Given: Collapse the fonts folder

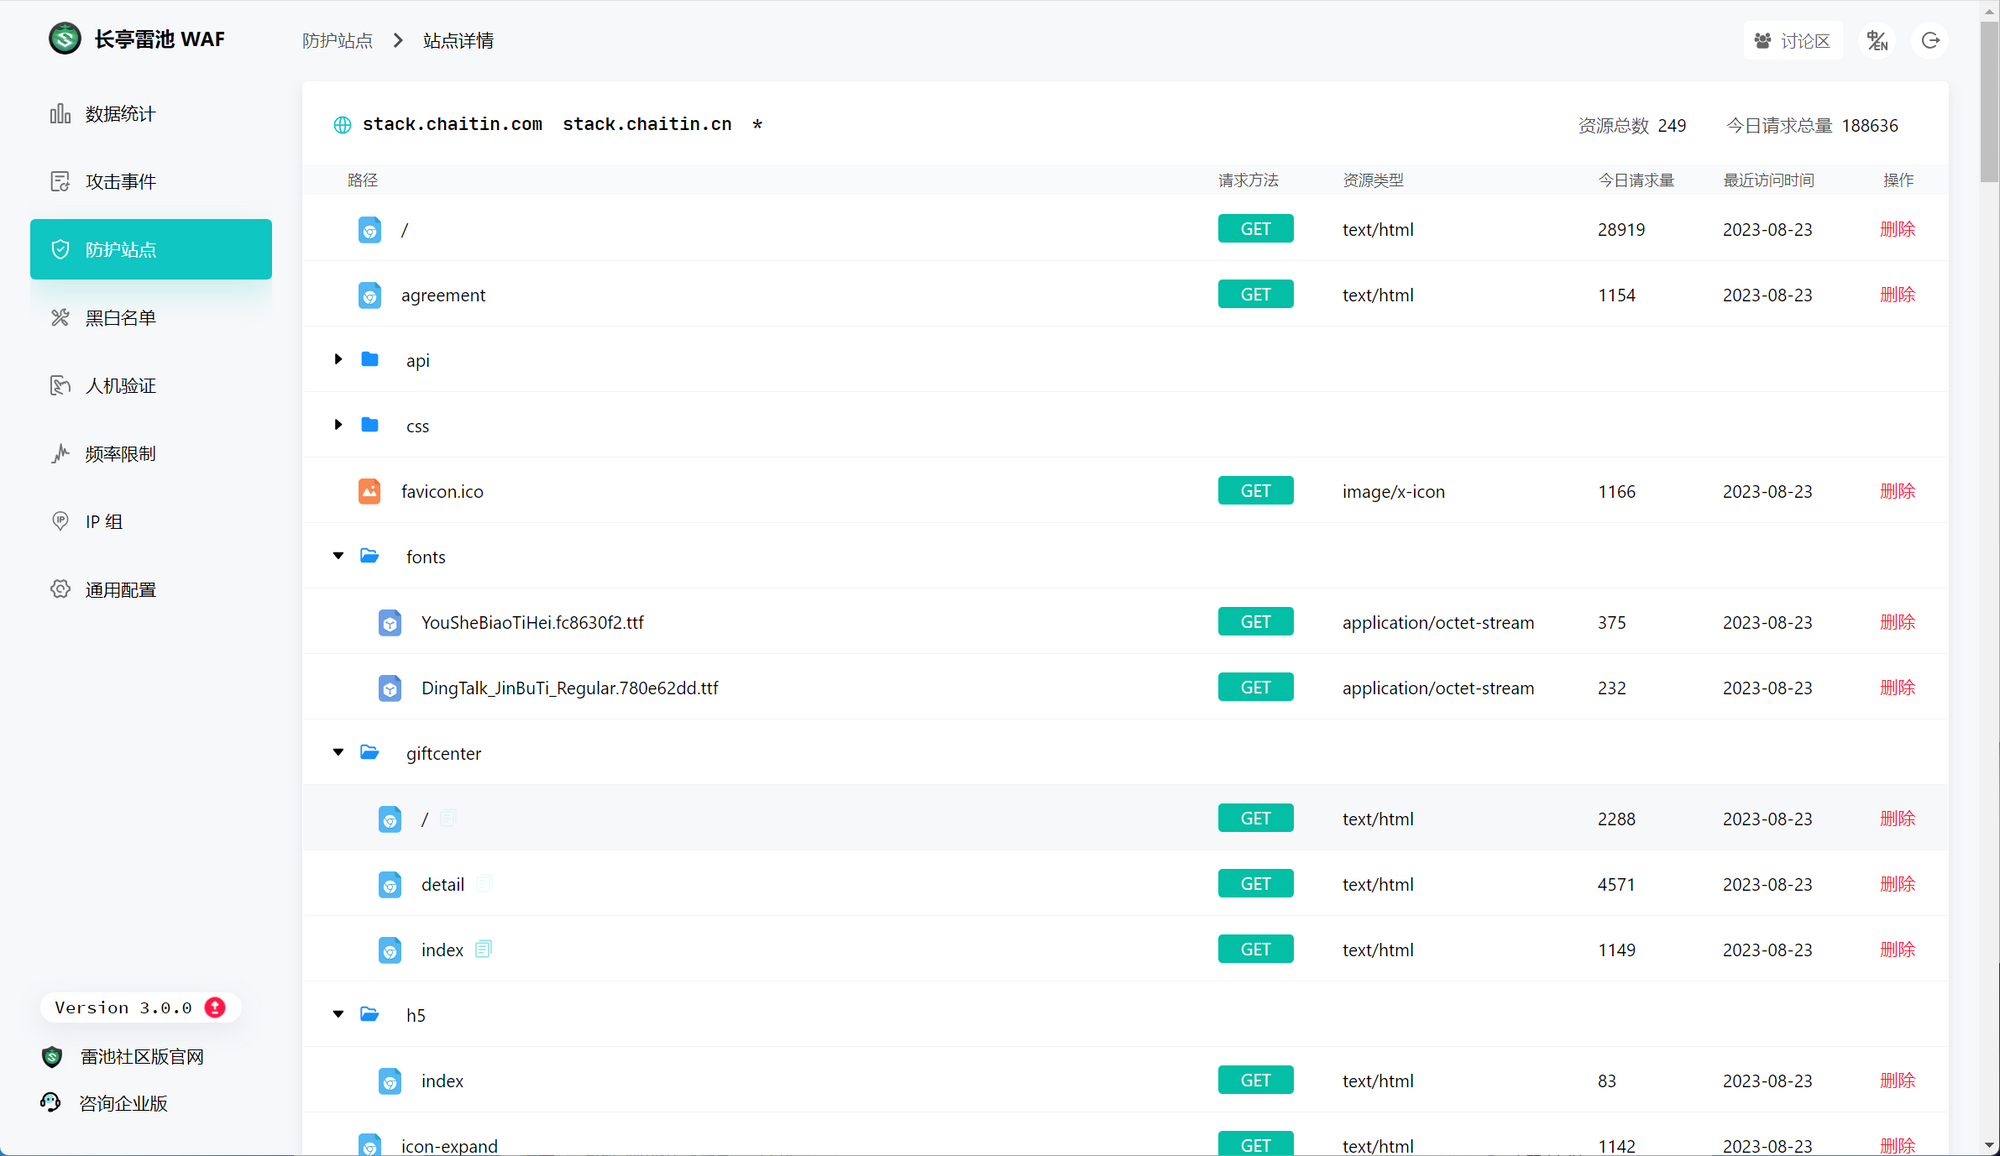Looking at the screenshot, I should click(338, 556).
